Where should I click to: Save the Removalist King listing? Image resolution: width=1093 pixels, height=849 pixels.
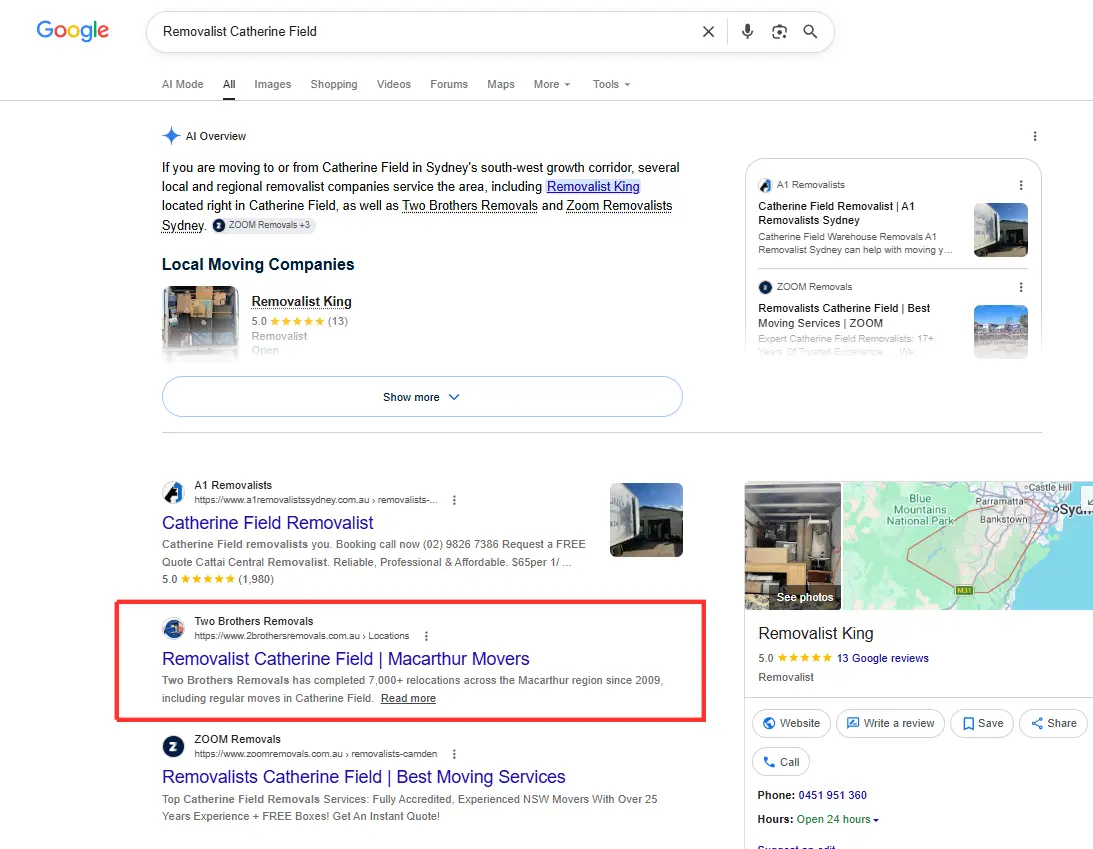point(982,724)
